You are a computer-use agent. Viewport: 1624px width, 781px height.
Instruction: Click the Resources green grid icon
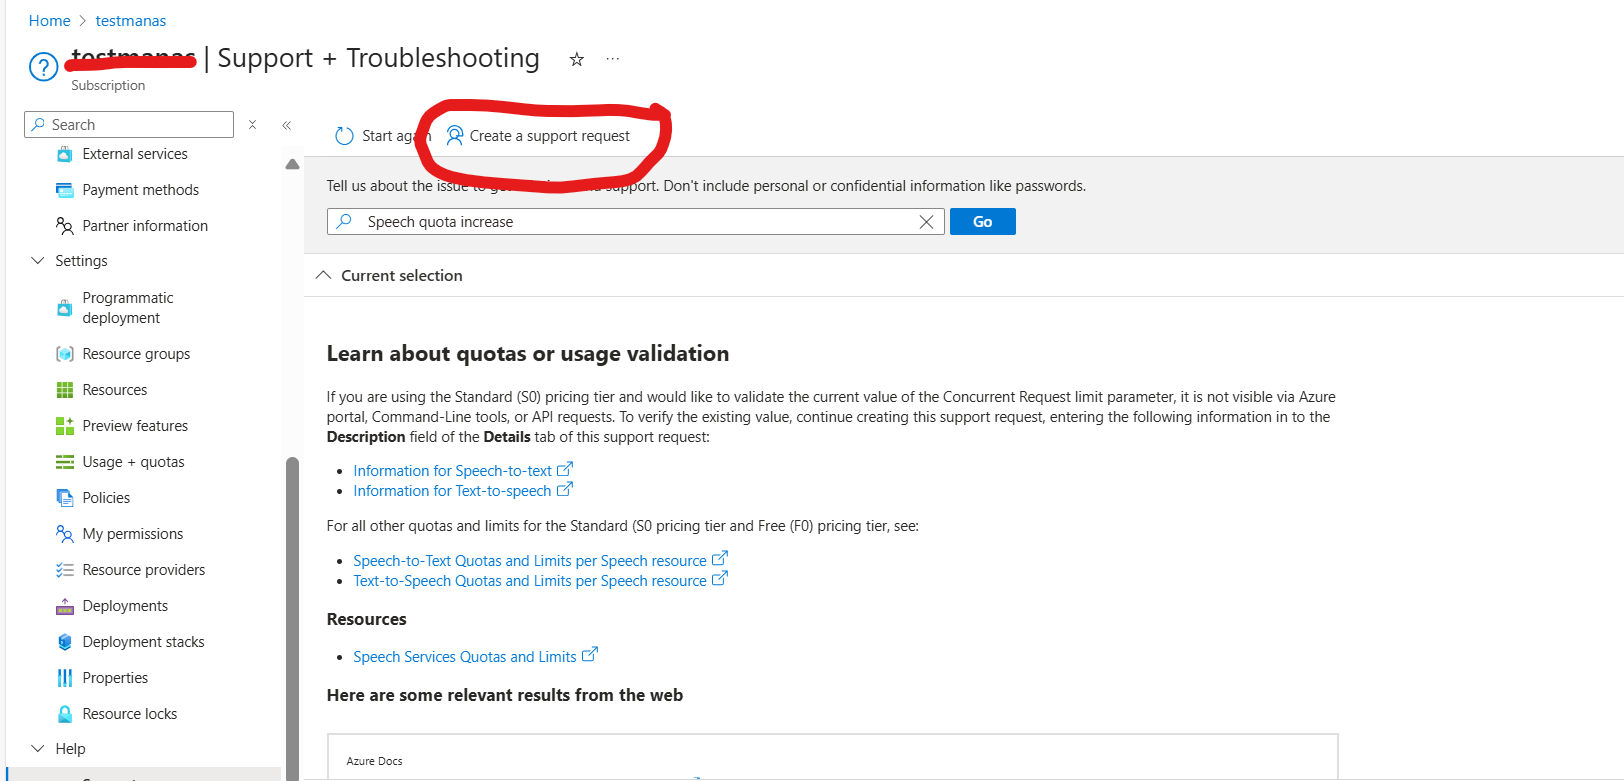coord(65,390)
